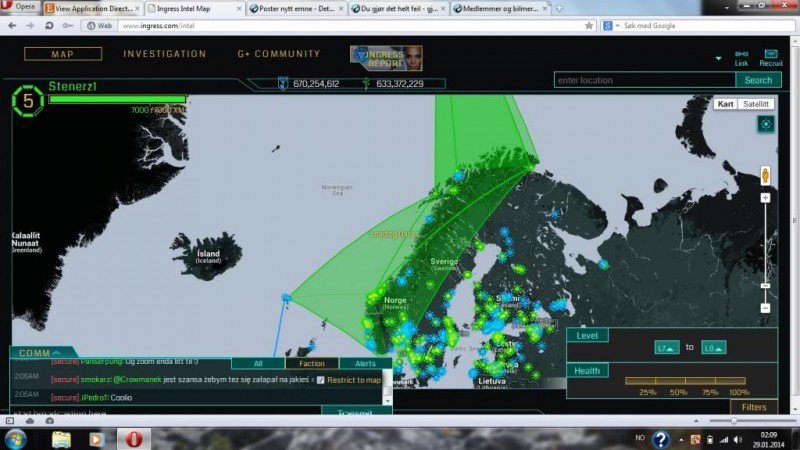Click the Transmit button

[x=355, y=411]
